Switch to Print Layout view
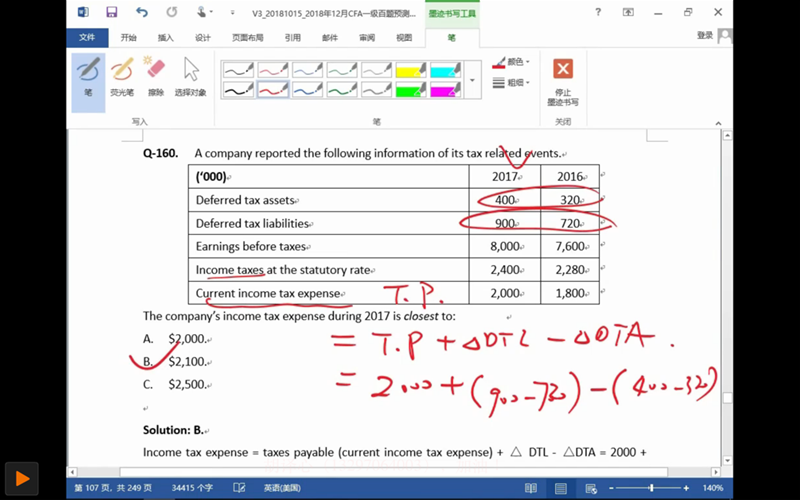The width and height of the screenshot is (800, 500). click(561, 488)
